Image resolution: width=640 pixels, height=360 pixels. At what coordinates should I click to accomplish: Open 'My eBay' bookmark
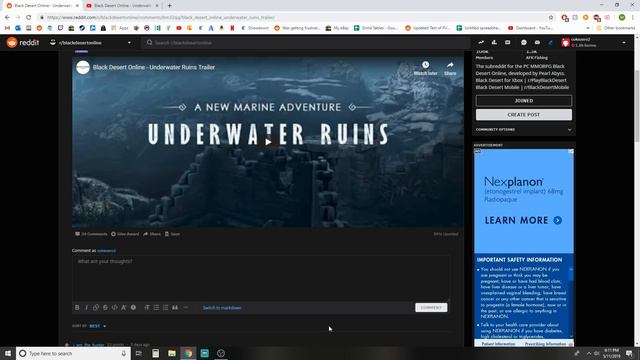point(337,28)
